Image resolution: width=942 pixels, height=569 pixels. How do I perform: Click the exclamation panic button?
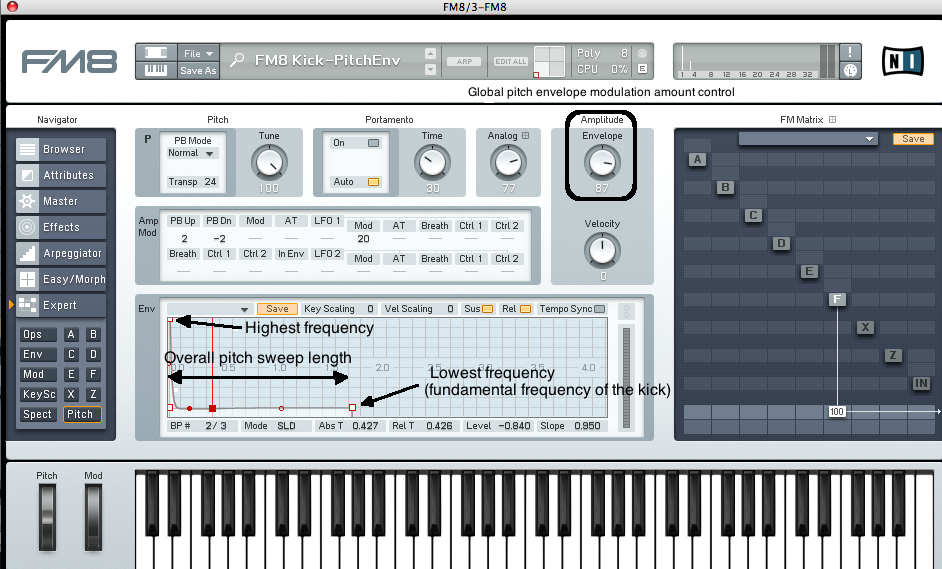point(849,52)
